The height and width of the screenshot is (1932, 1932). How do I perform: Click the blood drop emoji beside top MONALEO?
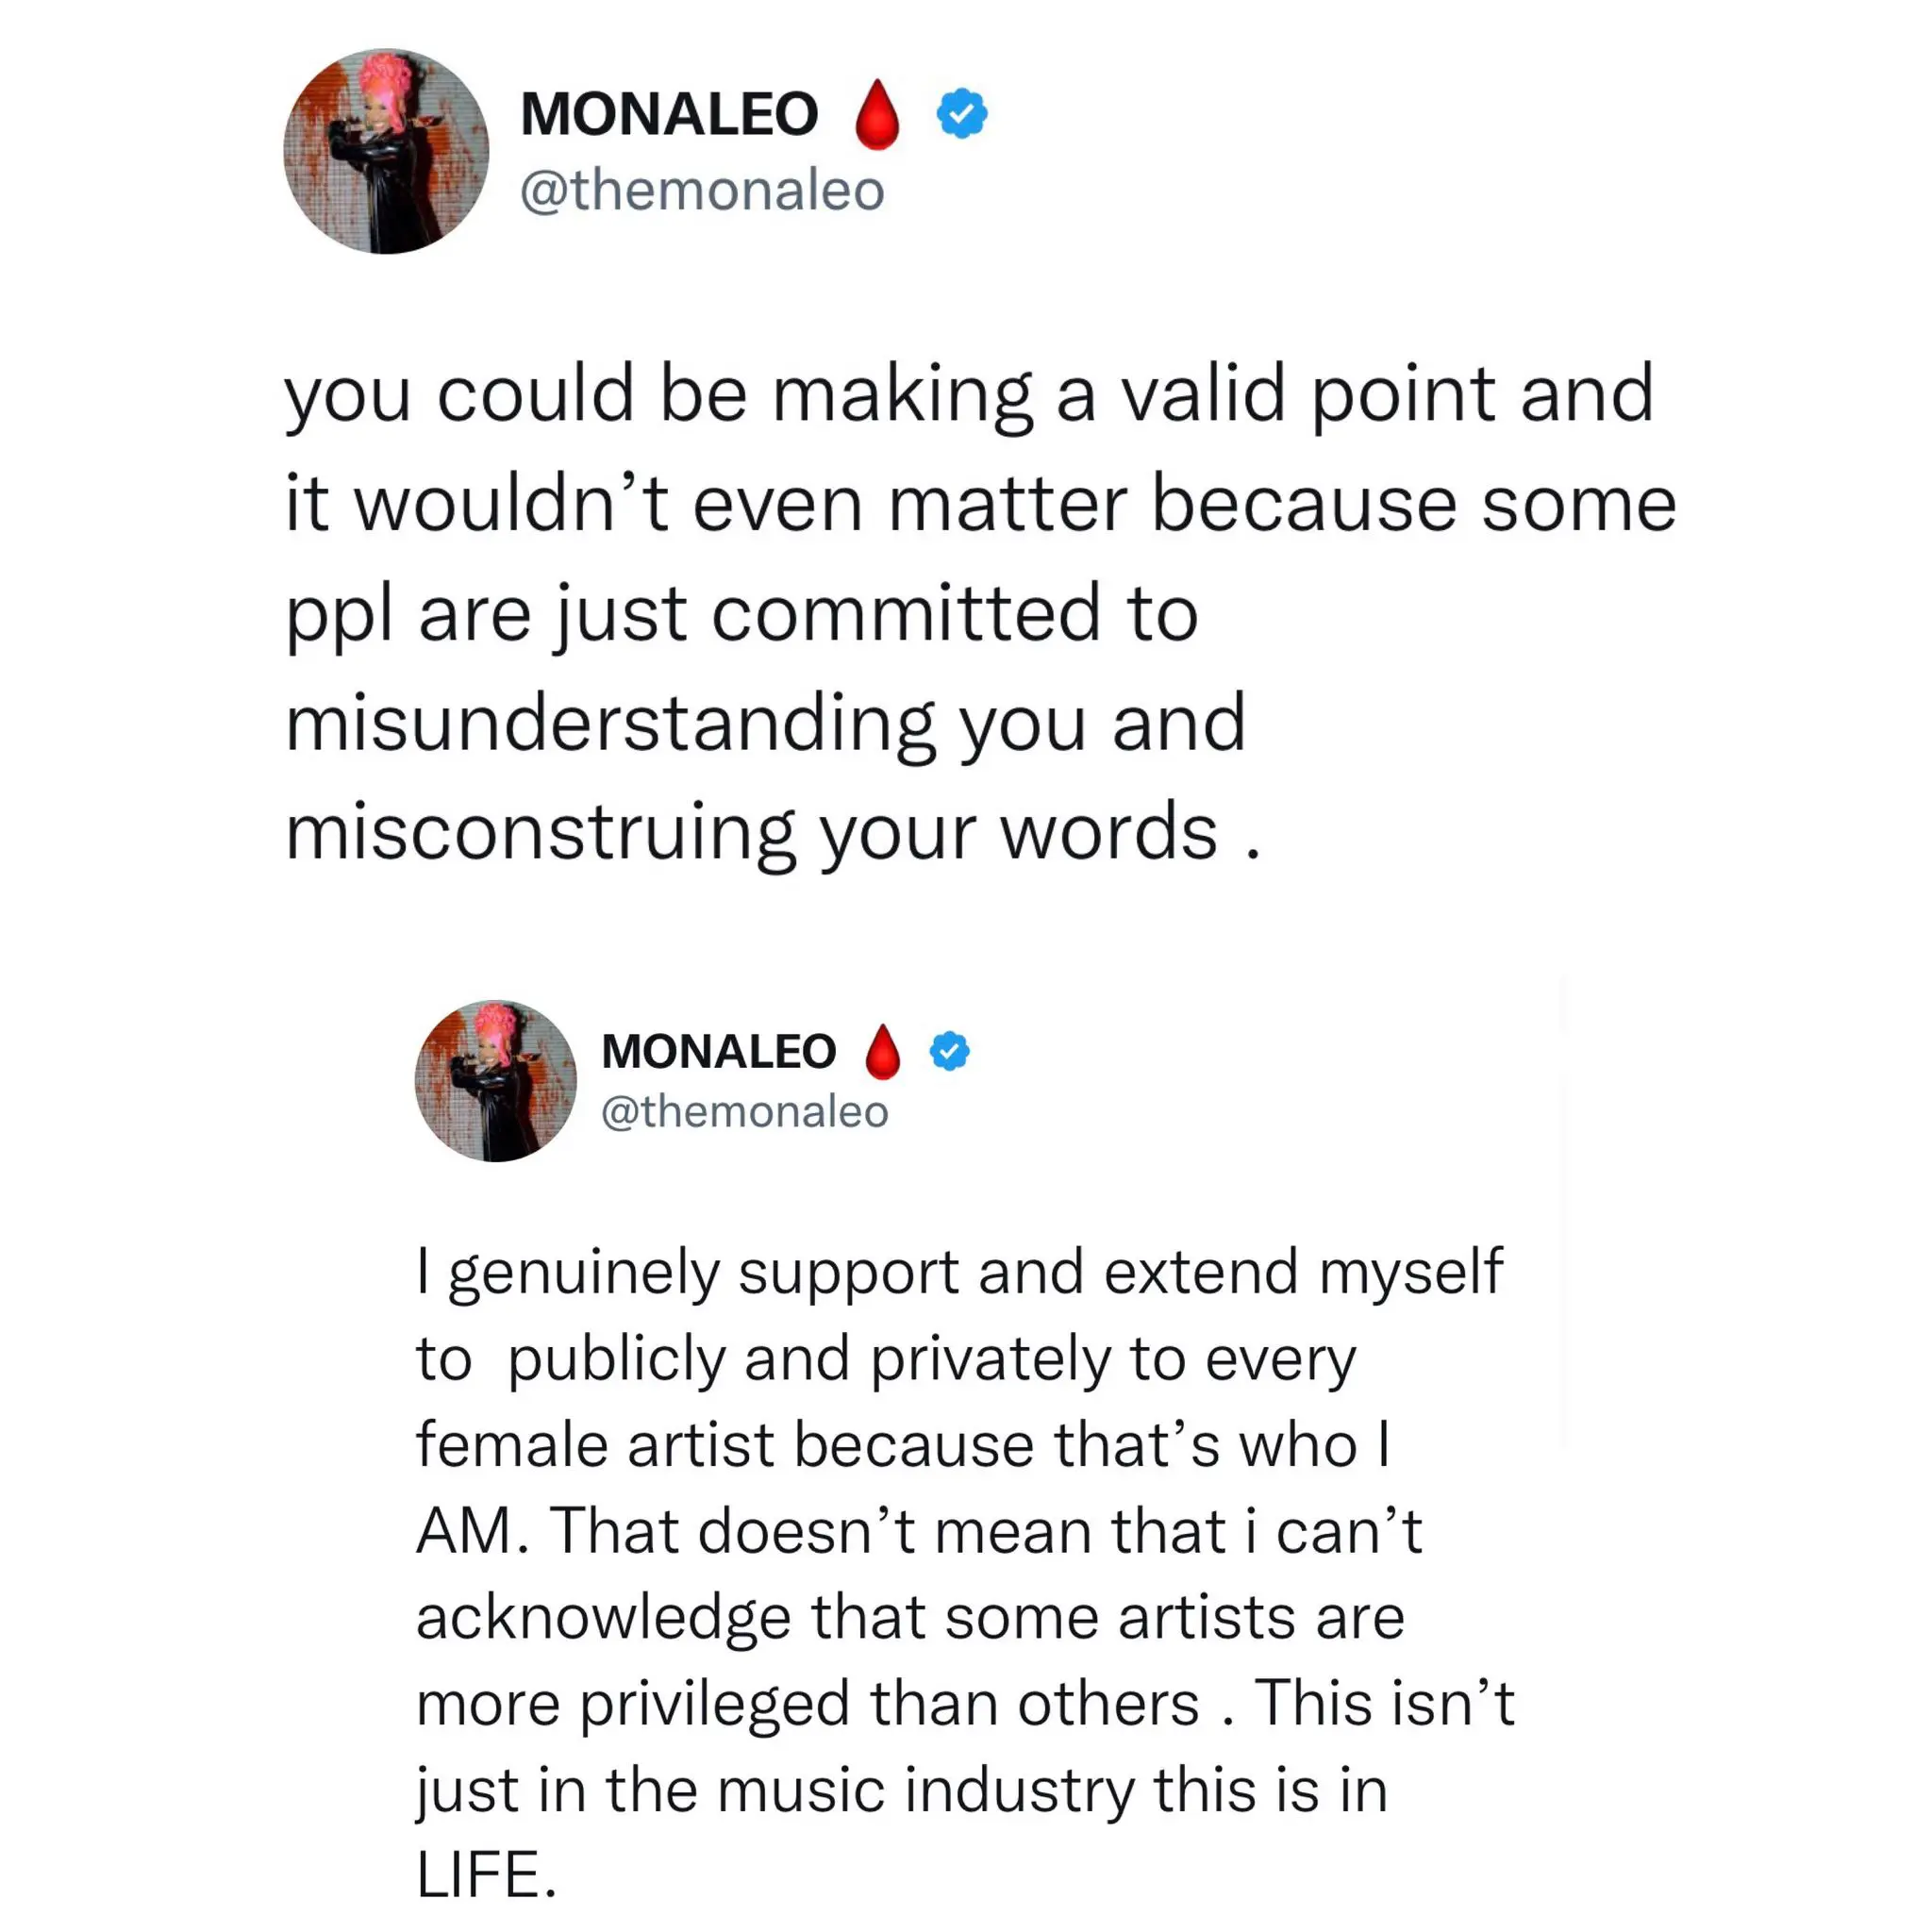tap(877, 114)
